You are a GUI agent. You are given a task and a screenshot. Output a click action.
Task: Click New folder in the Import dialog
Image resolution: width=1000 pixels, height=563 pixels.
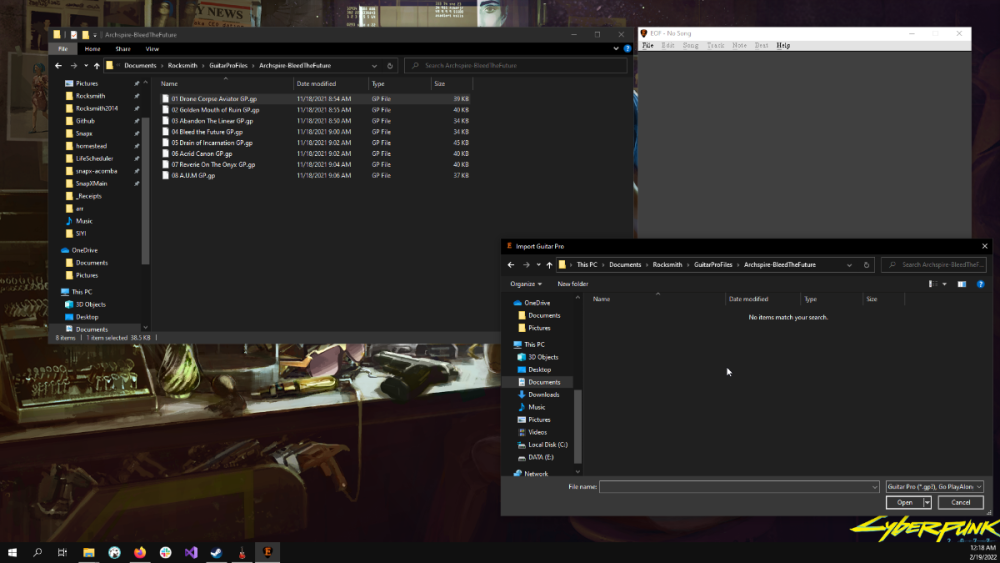coord(573,284)
